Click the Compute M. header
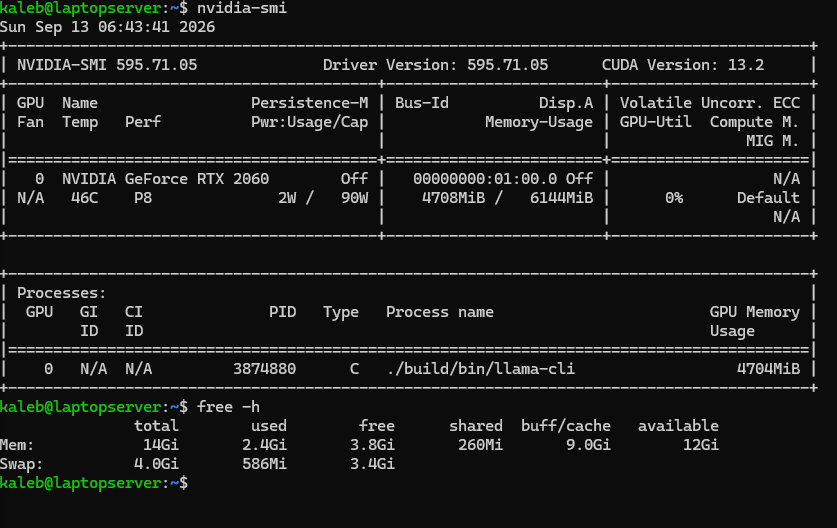 click(754, 122)
